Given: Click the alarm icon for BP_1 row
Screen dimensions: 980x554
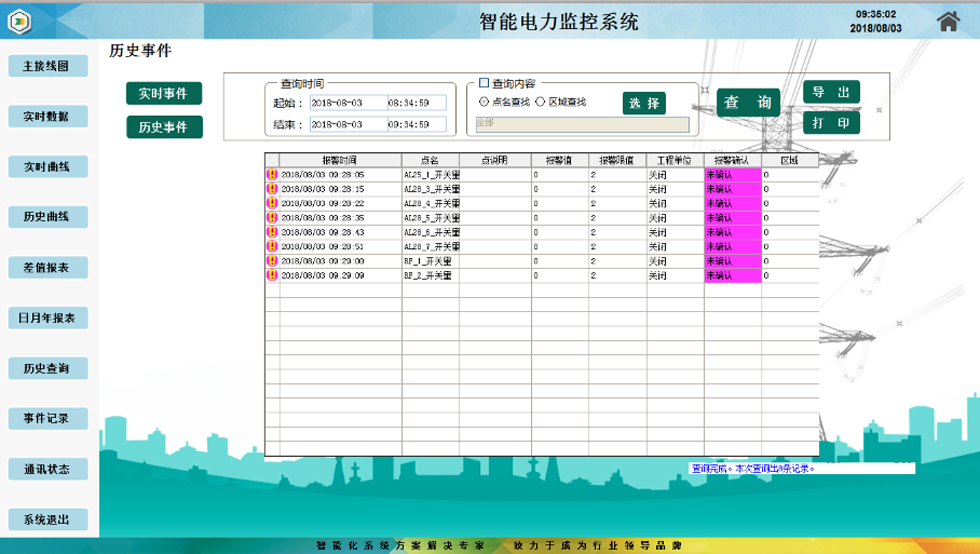Looking at the screenshot, I should click(272, 260).
